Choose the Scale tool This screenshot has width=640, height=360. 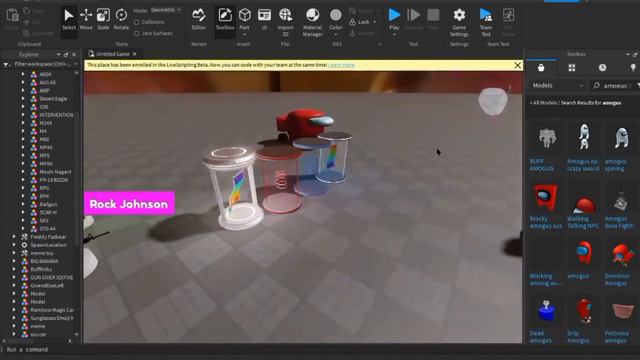103,20
